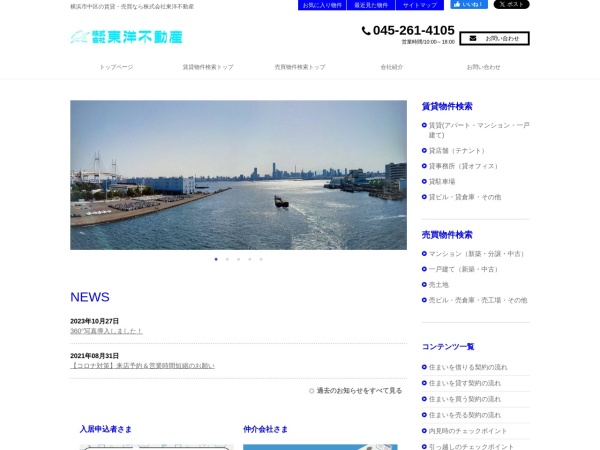
Task: Click the Facebook いいね! thumbs-up button
Action: coord(469,4)
